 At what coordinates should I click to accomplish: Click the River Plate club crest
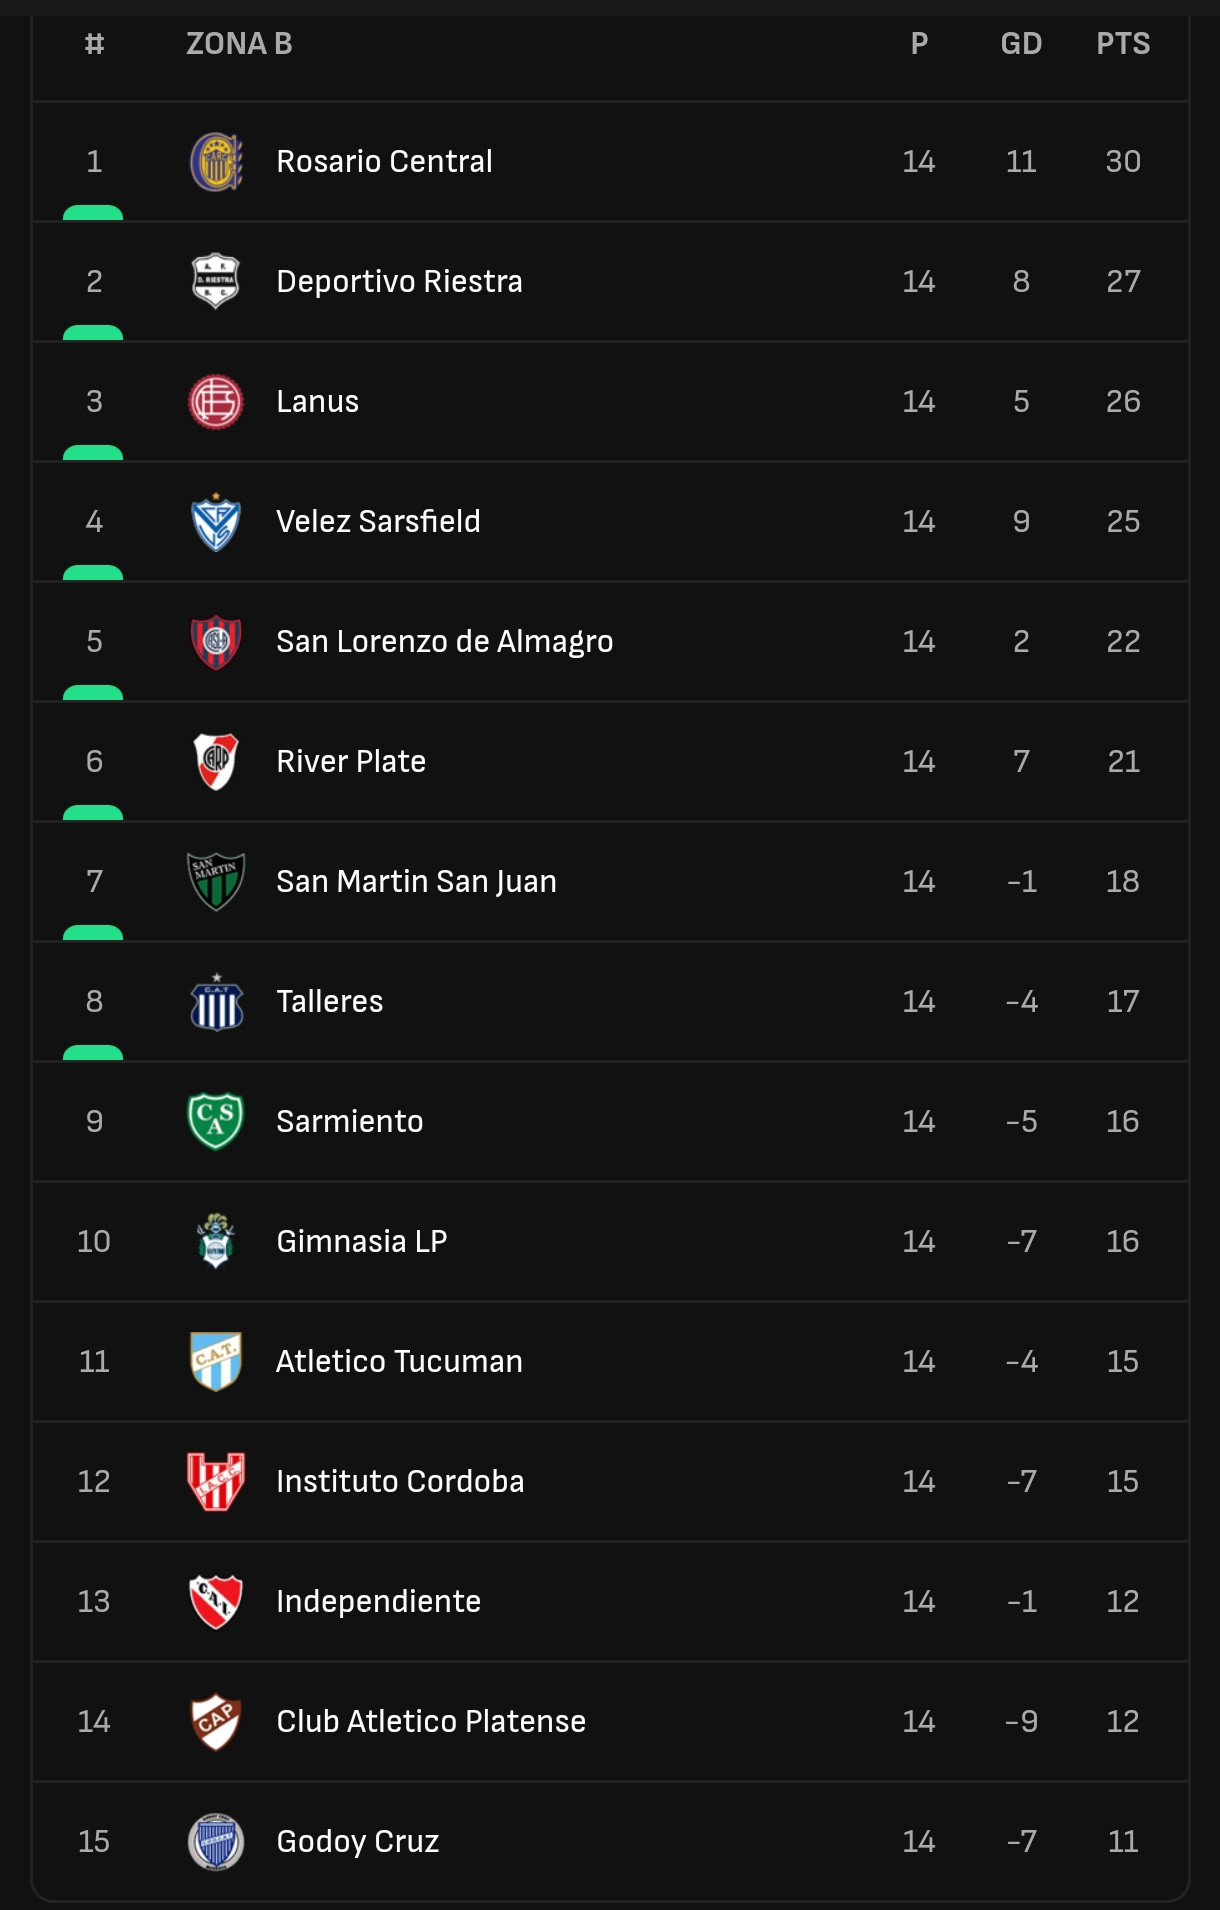coord(216,762)
